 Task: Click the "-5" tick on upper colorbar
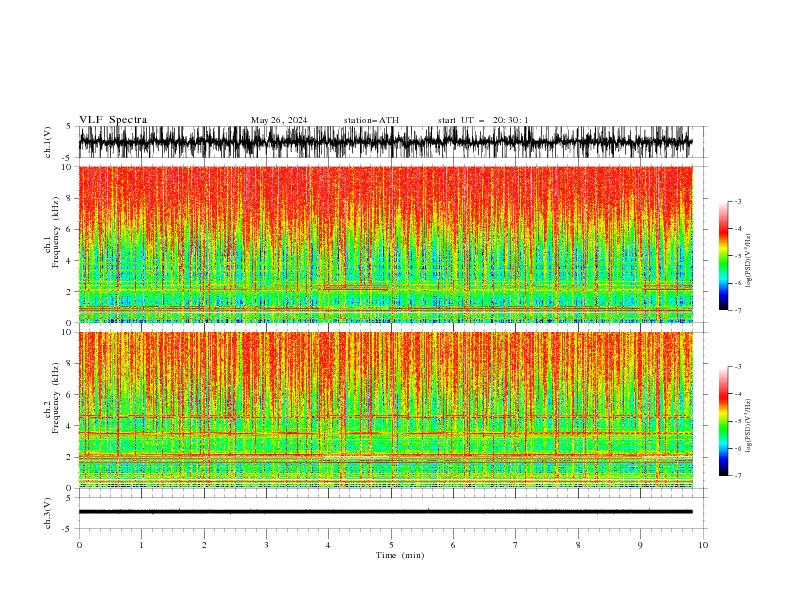coord(737,256)
